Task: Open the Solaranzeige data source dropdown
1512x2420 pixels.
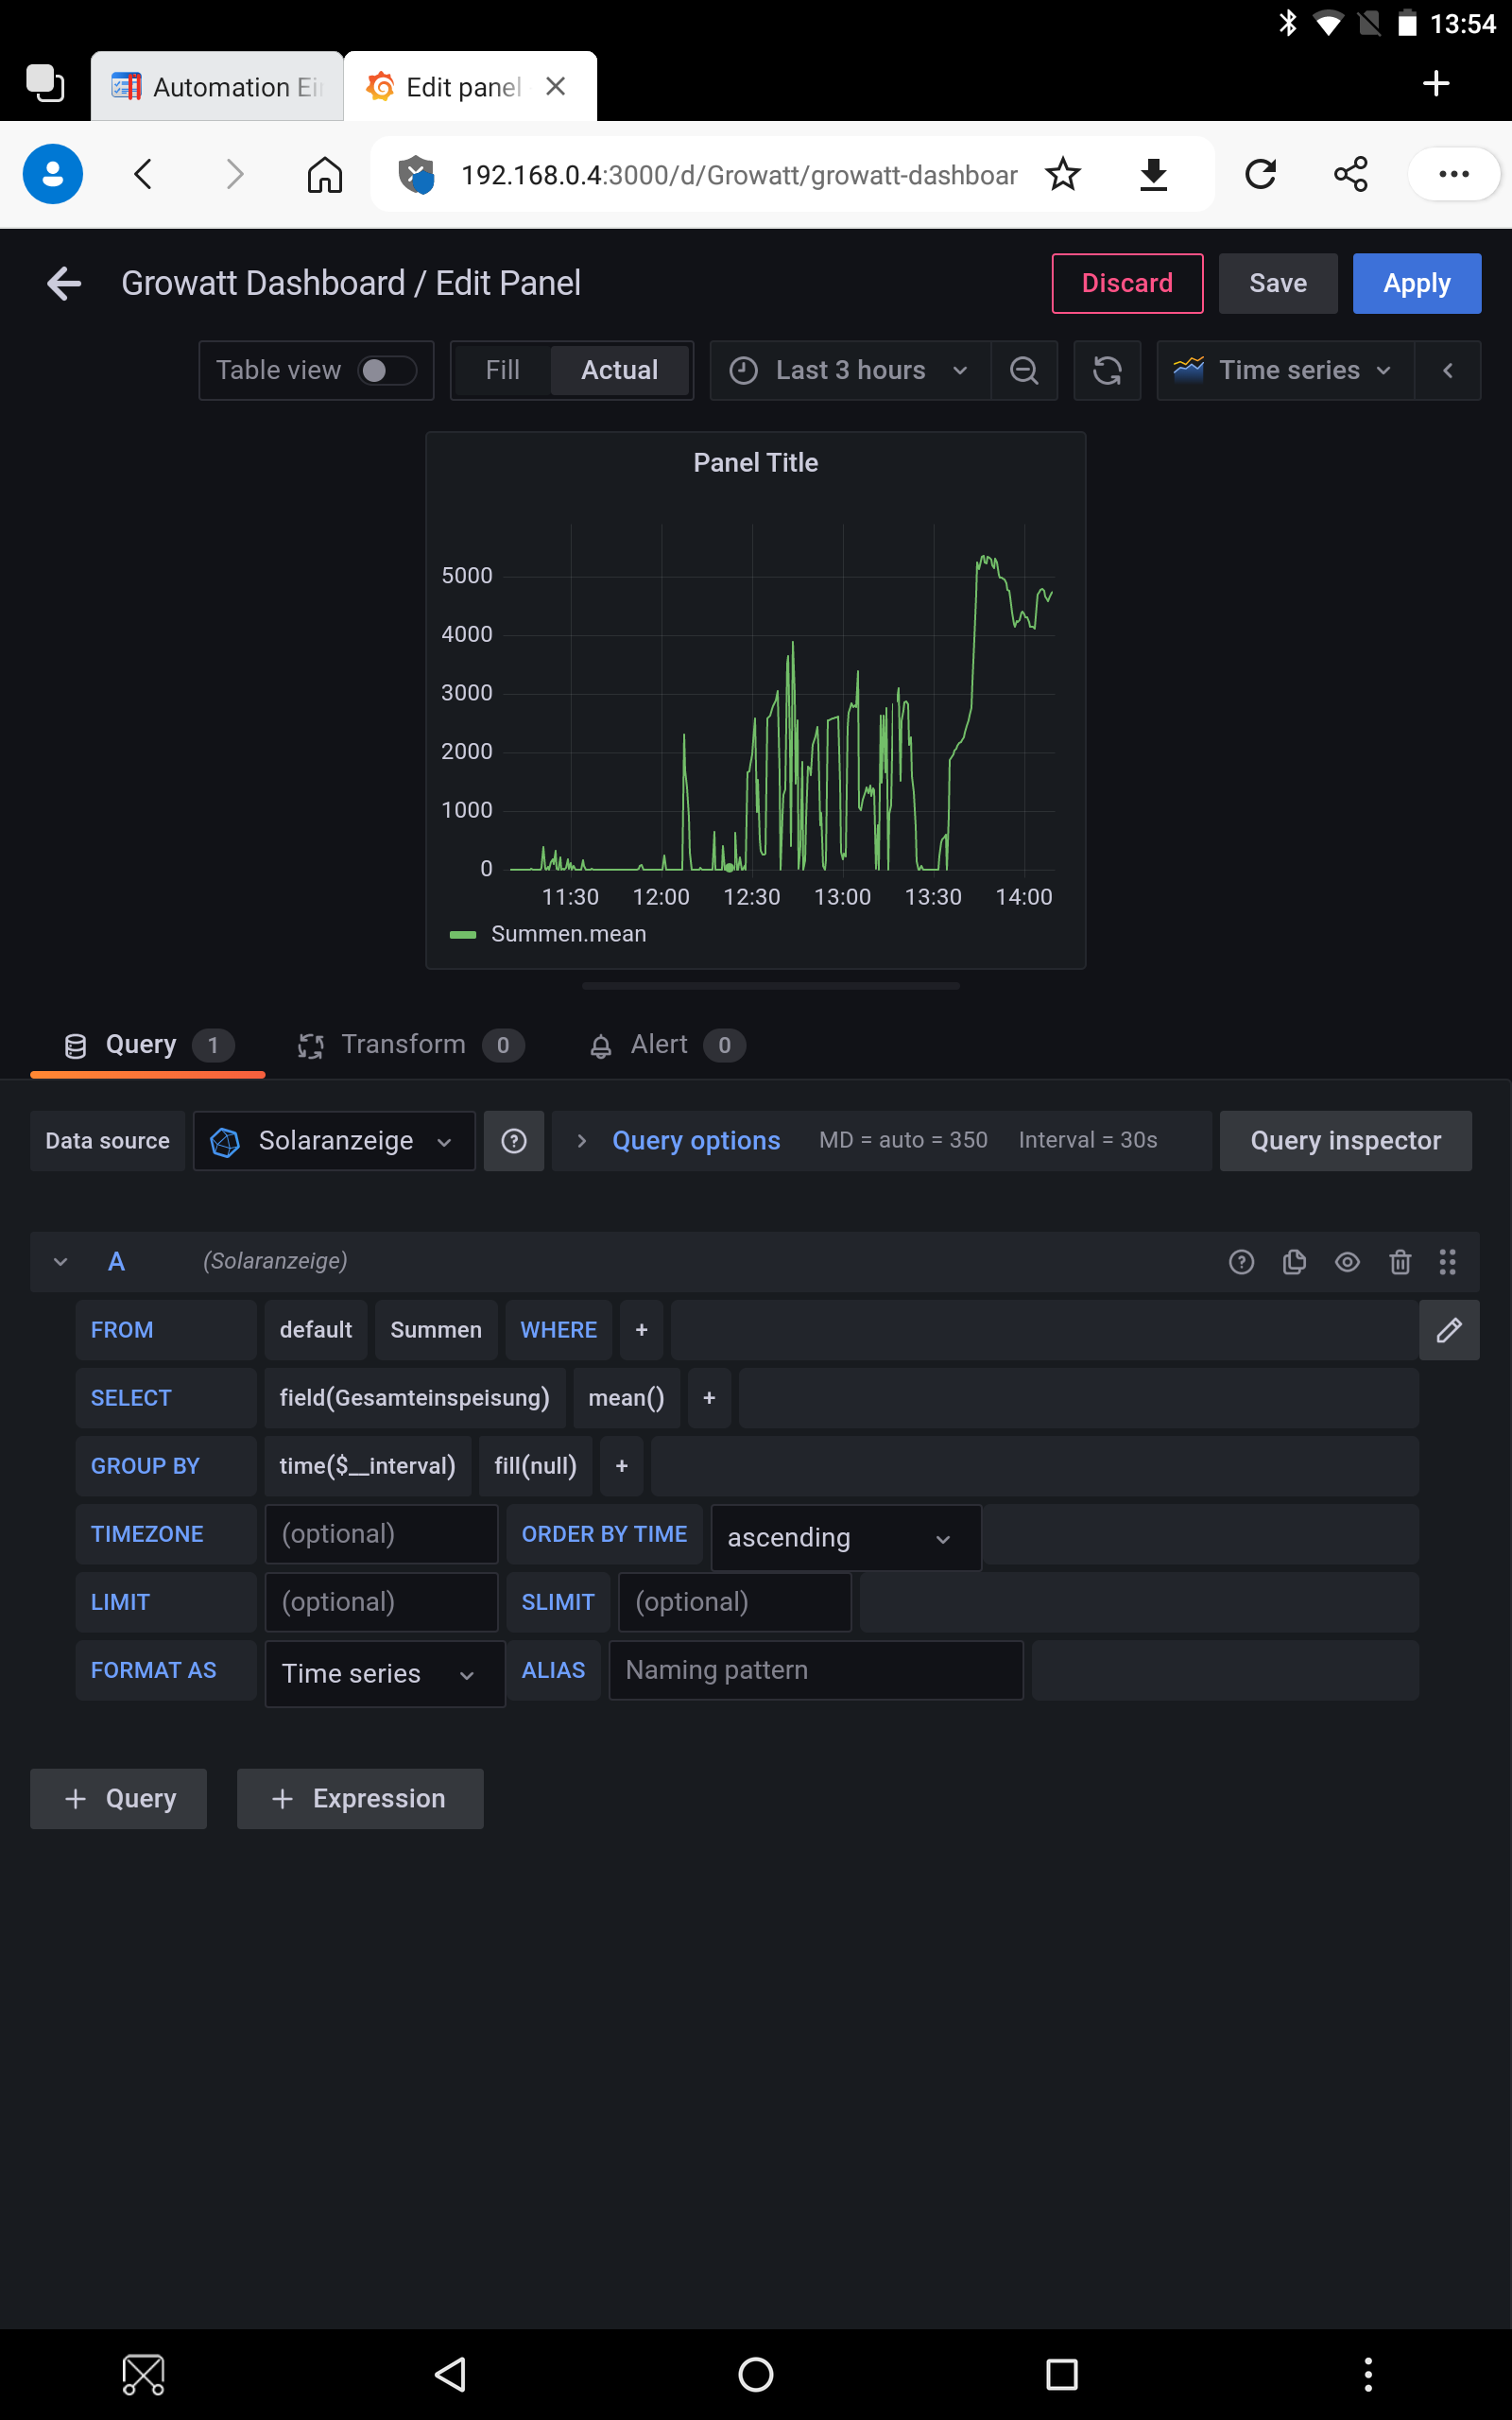Action: coord(334,1141)
